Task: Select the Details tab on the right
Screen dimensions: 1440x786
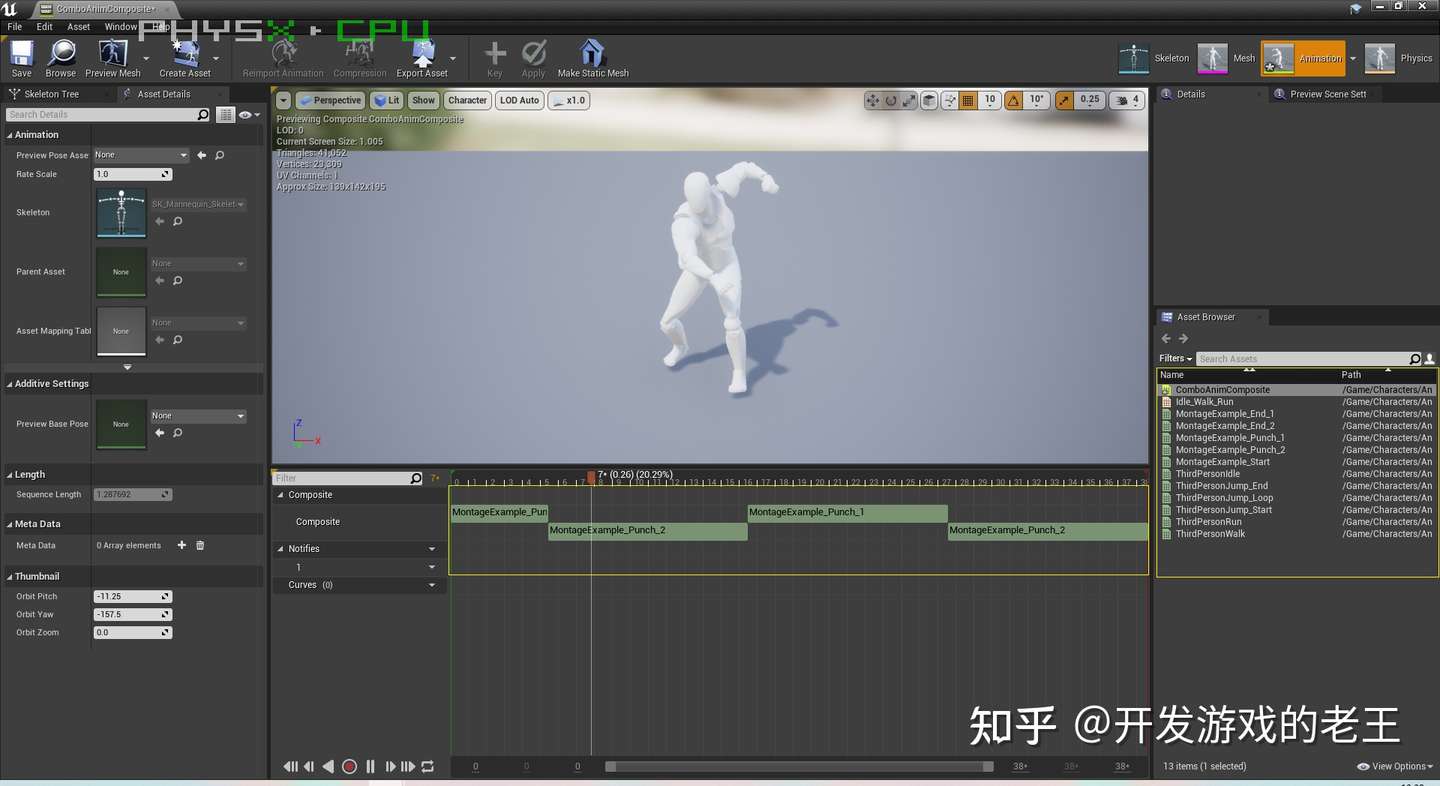Action: pyautogui.click(x=1190, y=94)
